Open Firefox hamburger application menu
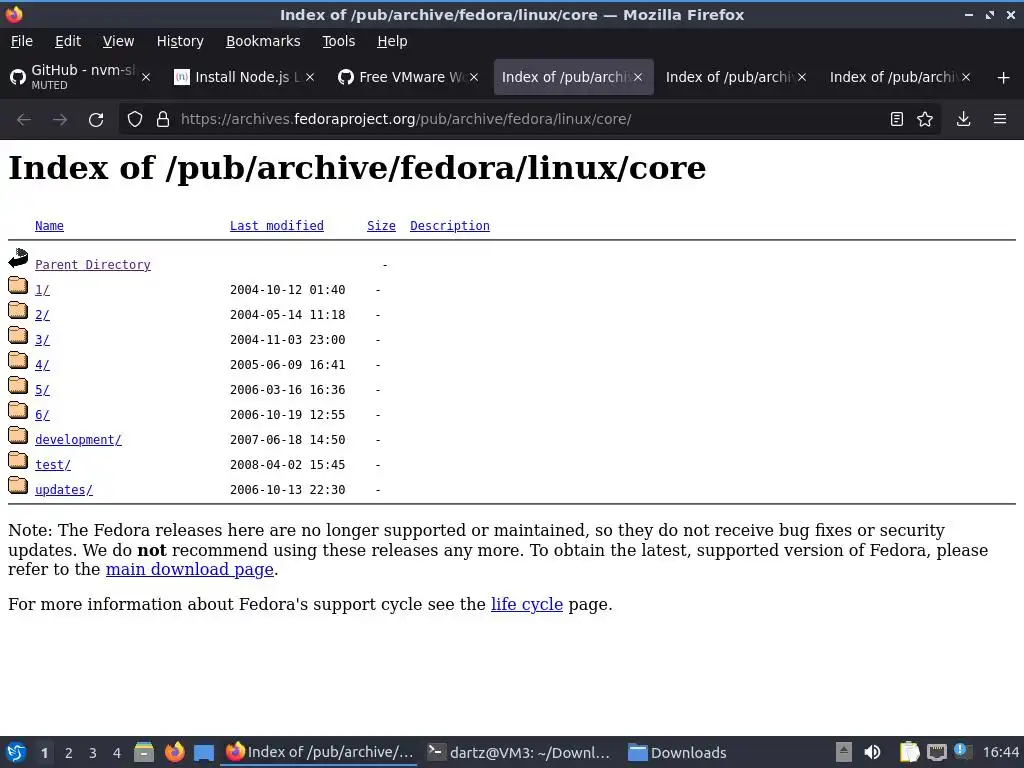 pos(1000,119)
